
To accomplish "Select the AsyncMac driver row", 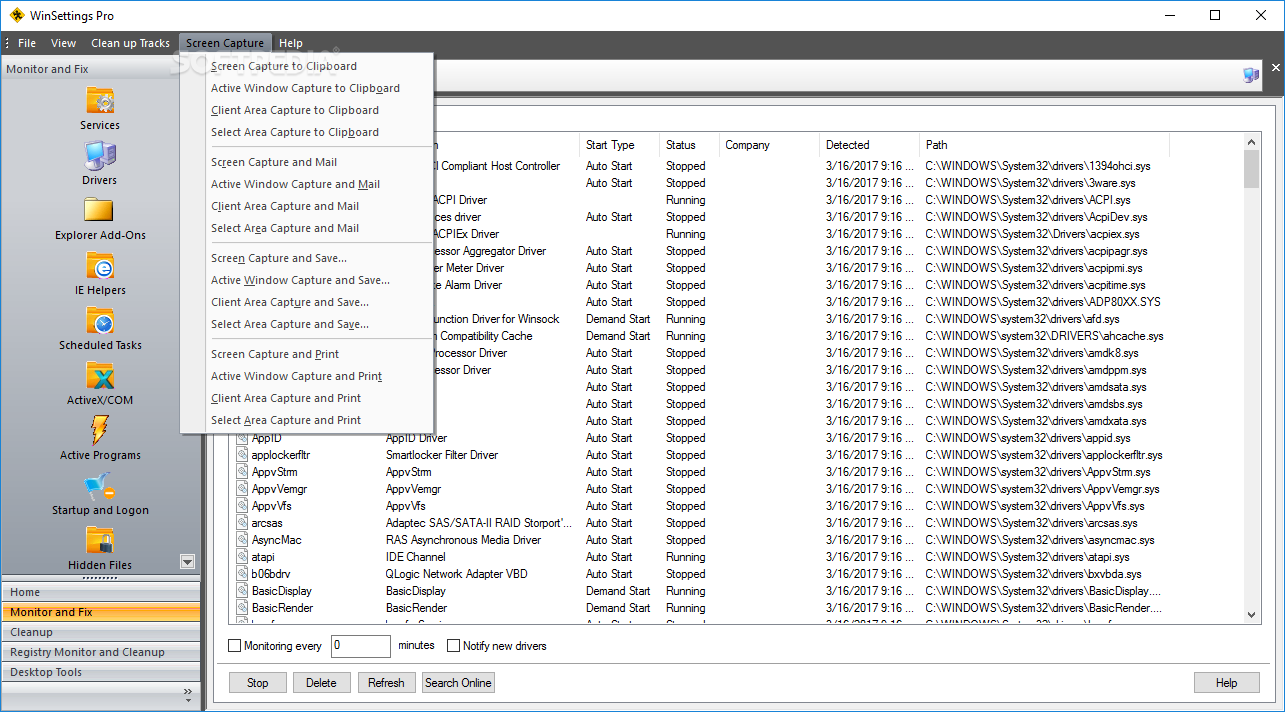I will point(738,540).
